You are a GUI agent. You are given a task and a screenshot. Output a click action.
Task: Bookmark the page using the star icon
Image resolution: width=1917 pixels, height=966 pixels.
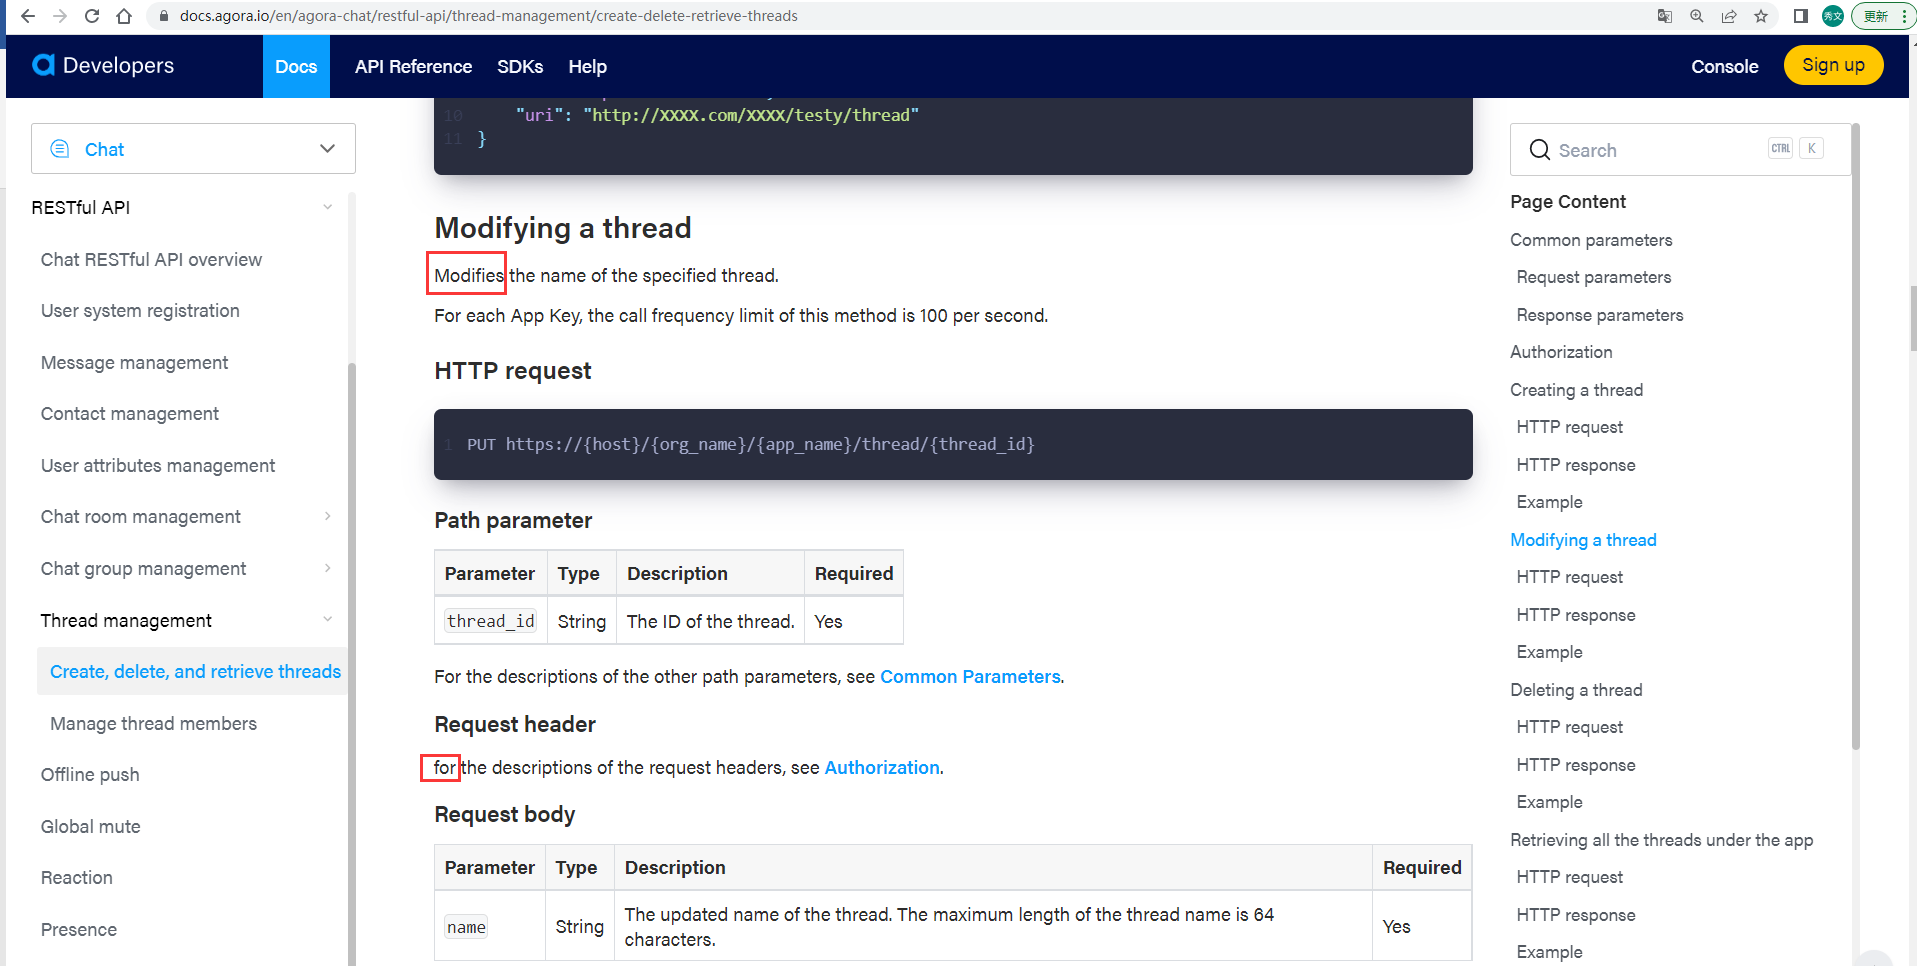click(1762, 16)
